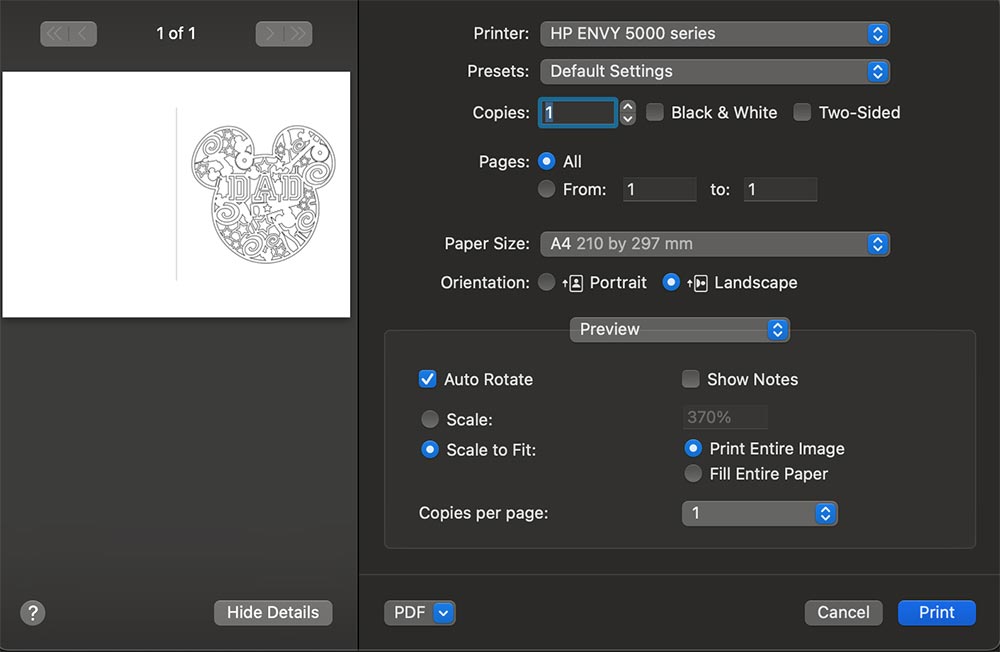Viewport: 1000px width, 652px height.
Task: Select Scale to Fit radio button
Action: [430, 450]
